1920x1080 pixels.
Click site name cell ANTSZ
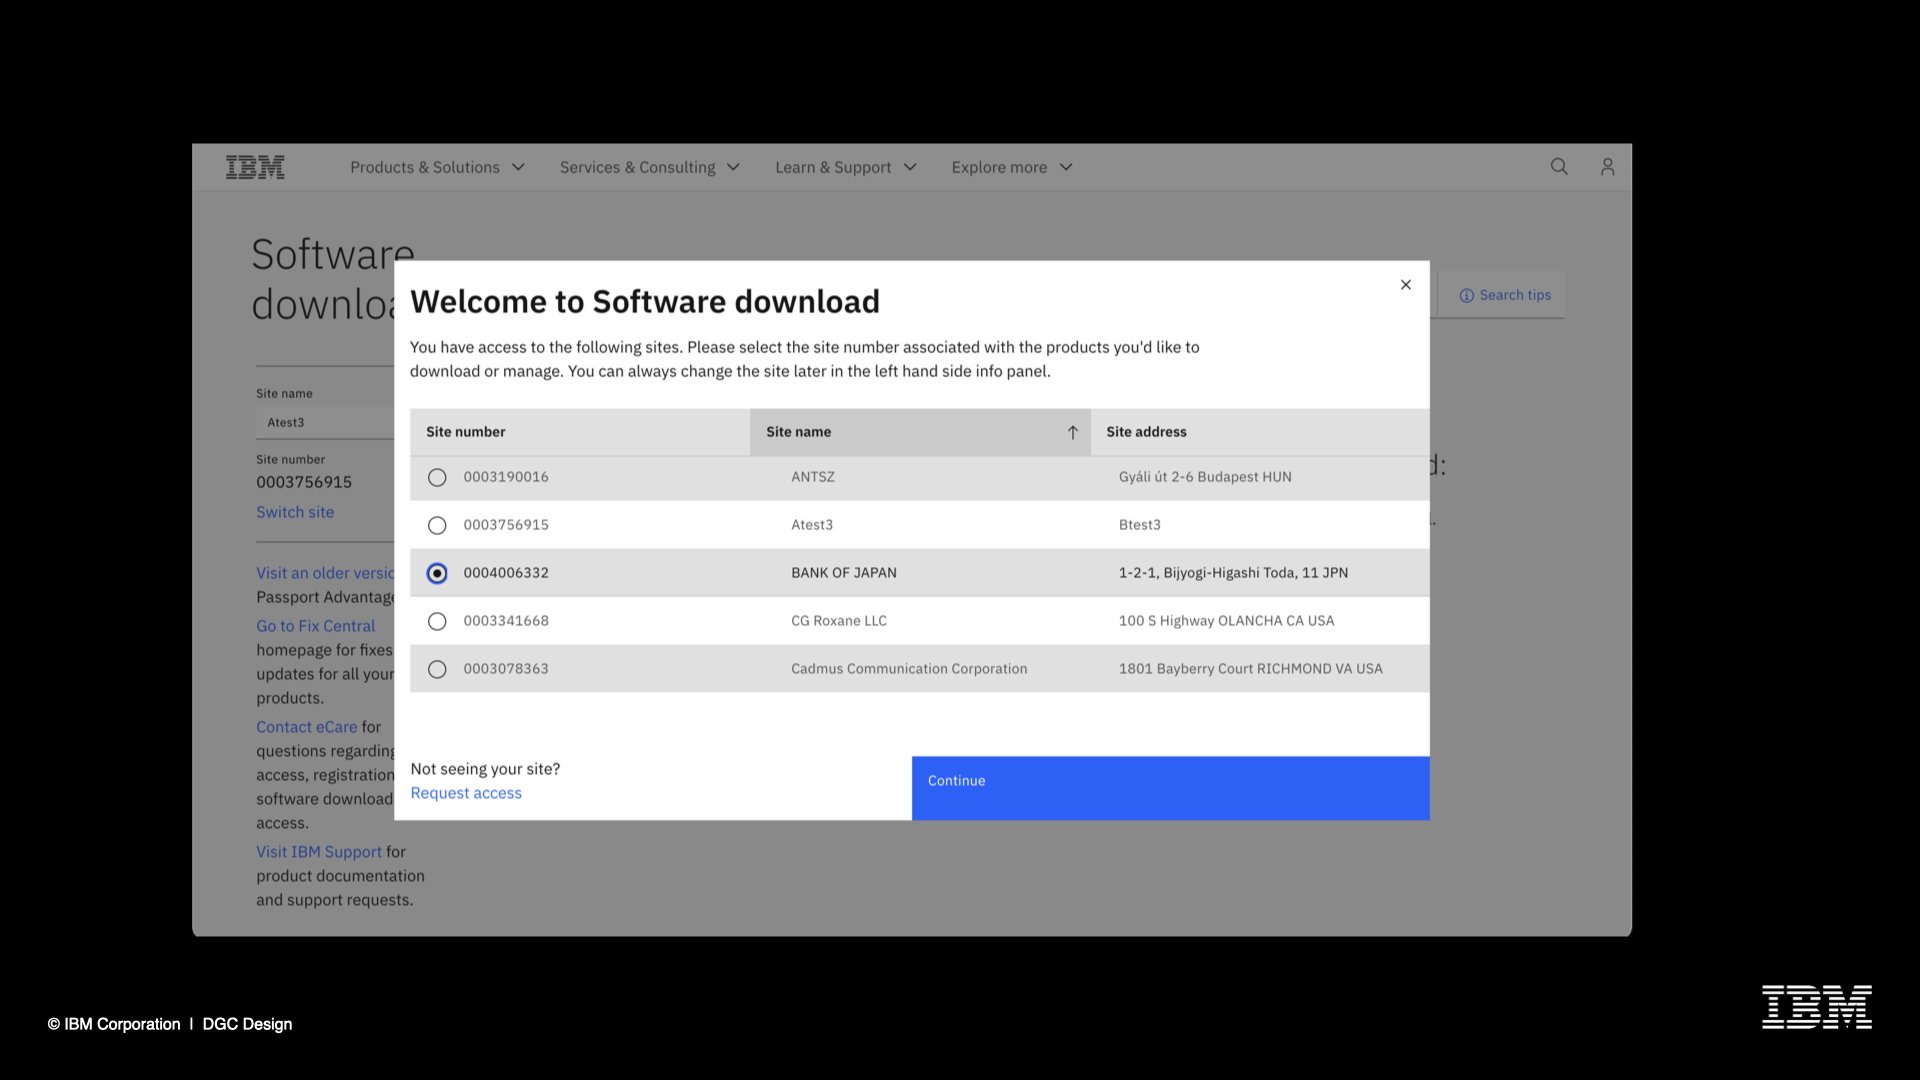point(813,477)
